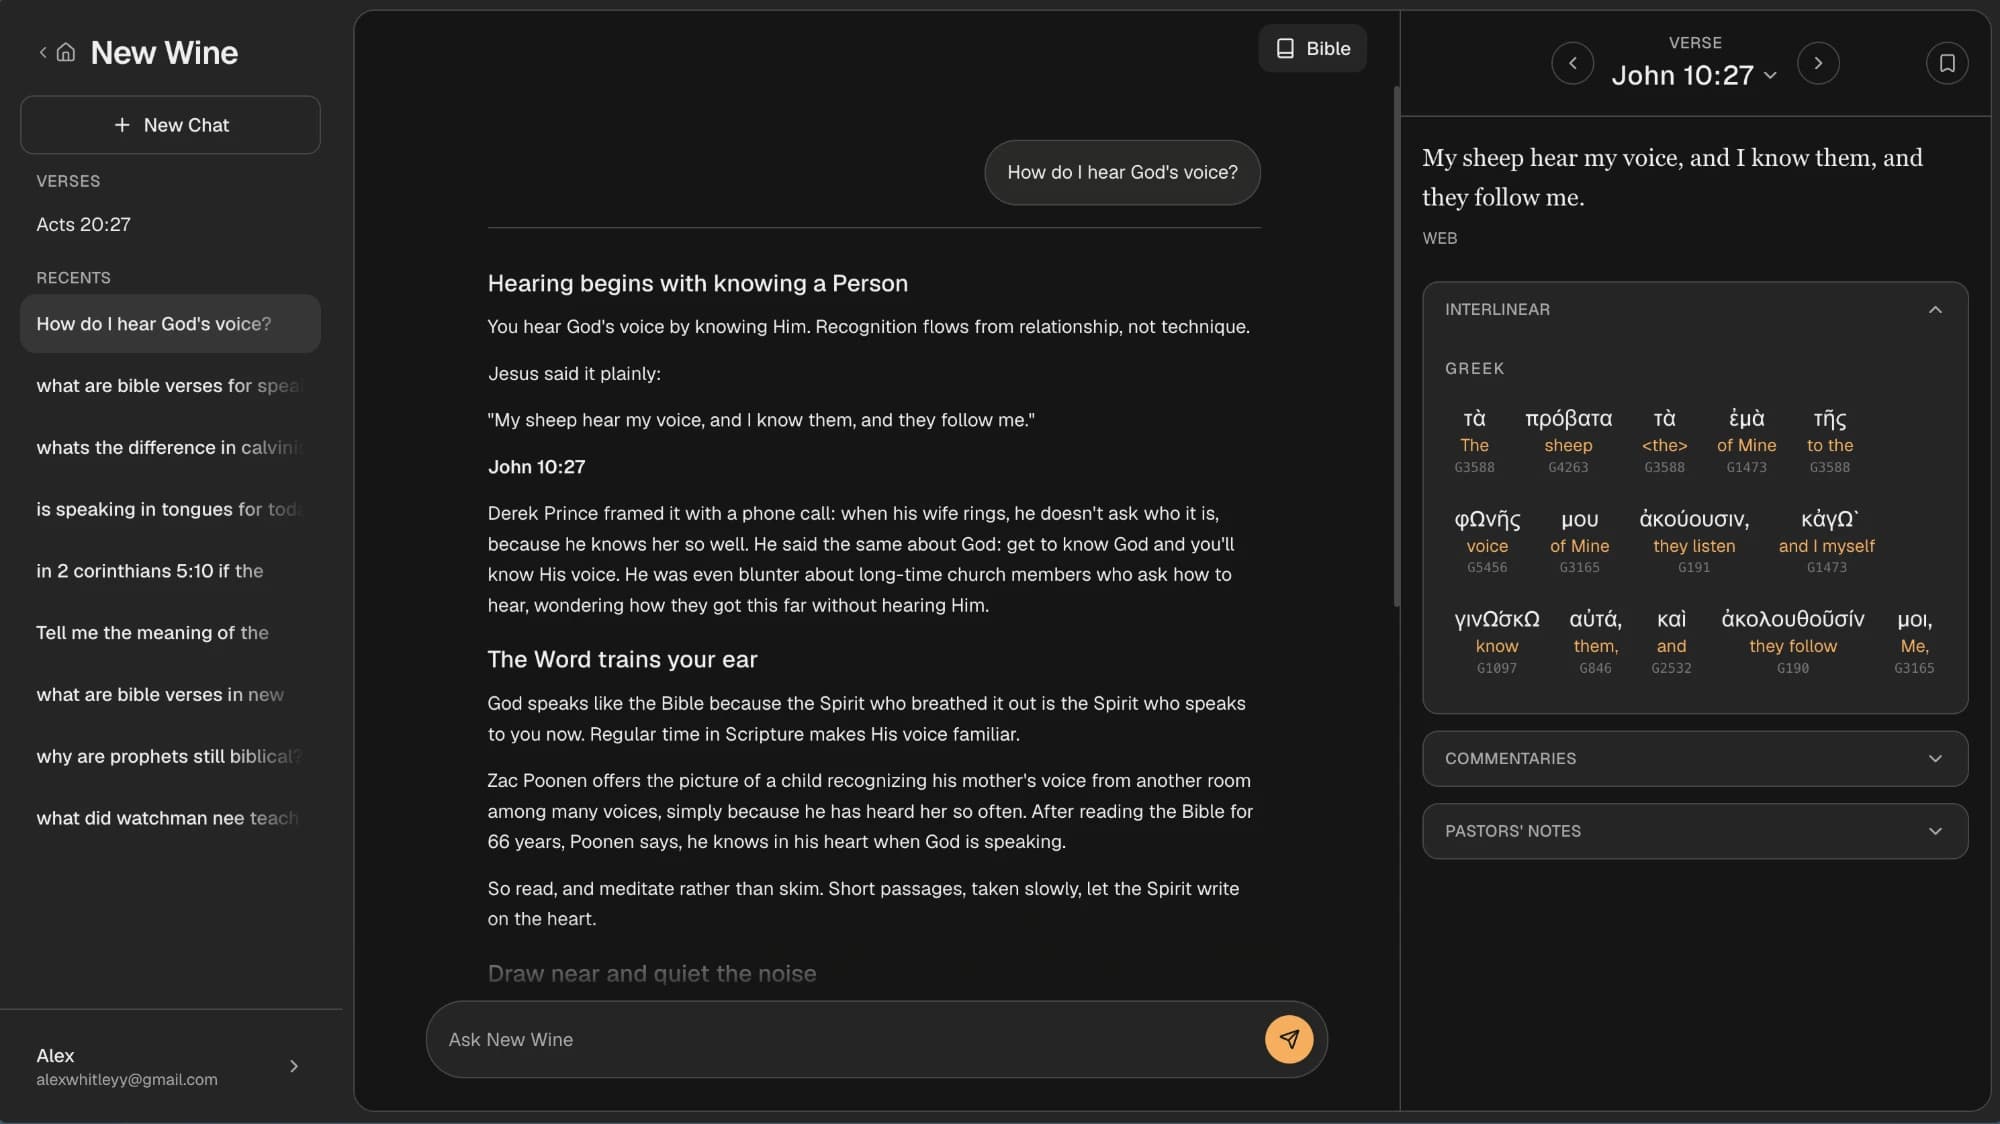Open 'why are prophets still biblical' chat

point(170,756)
